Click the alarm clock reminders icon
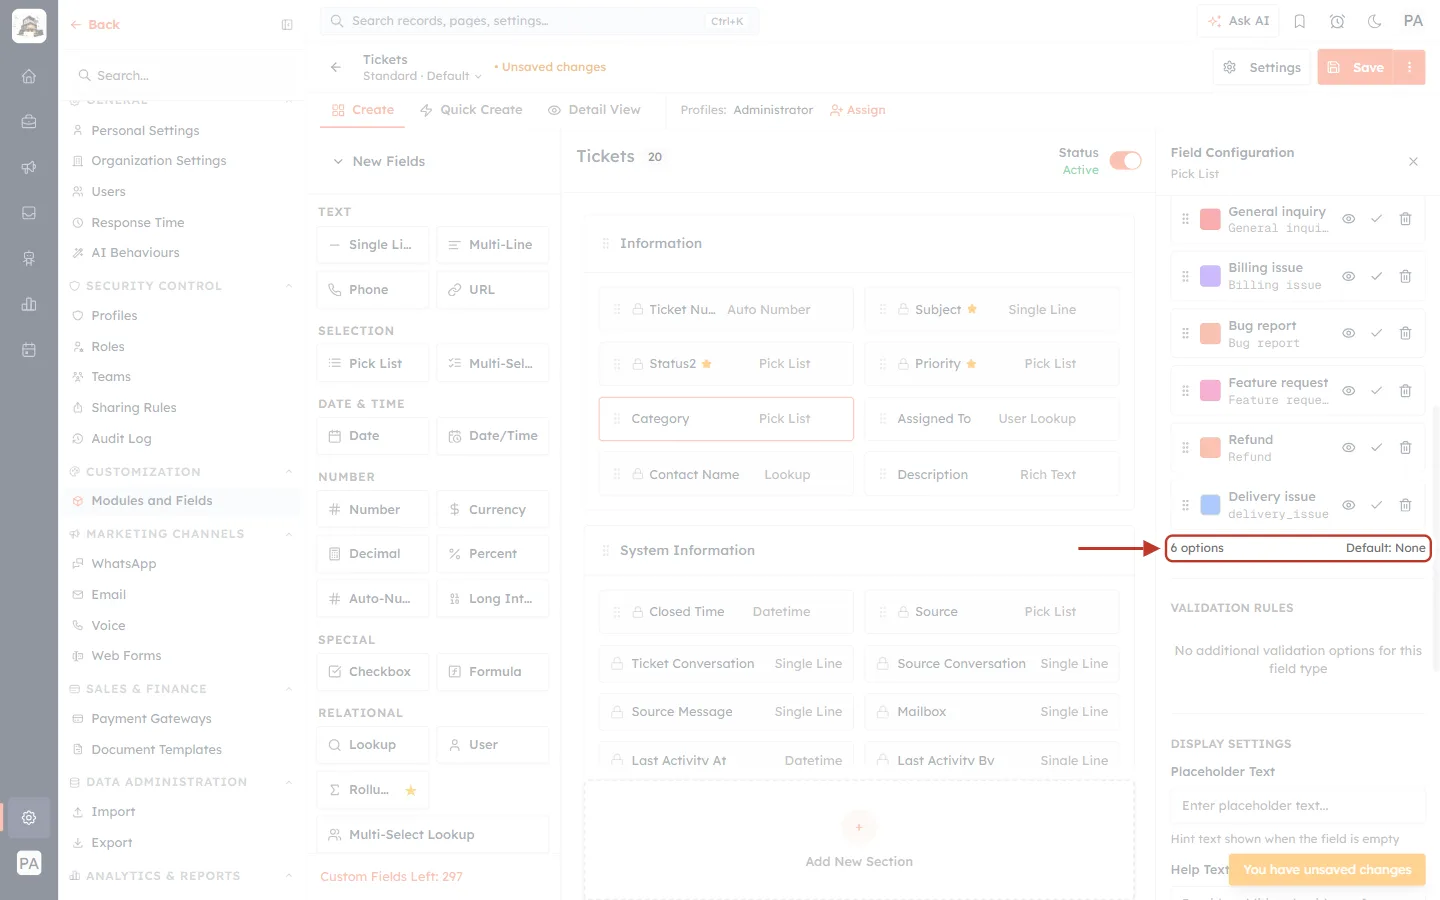Viewport: 1440px width, 900px height. (x=1337, y=21)
